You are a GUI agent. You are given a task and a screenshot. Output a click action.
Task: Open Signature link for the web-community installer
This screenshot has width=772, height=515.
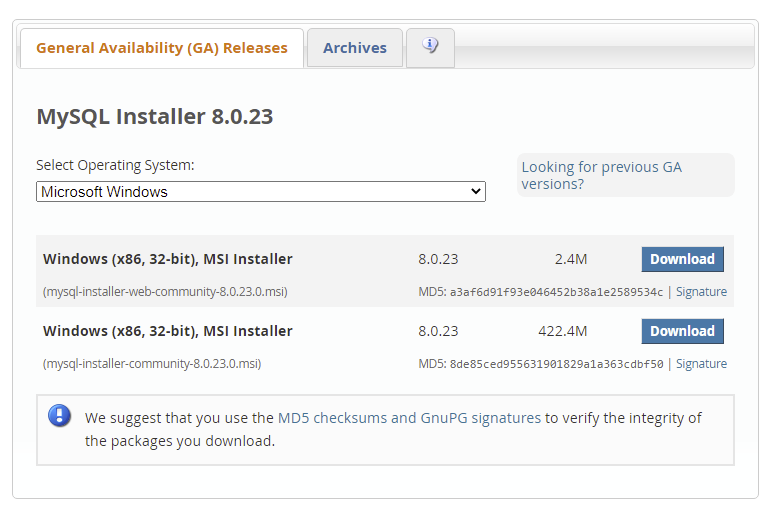(701, 292)
